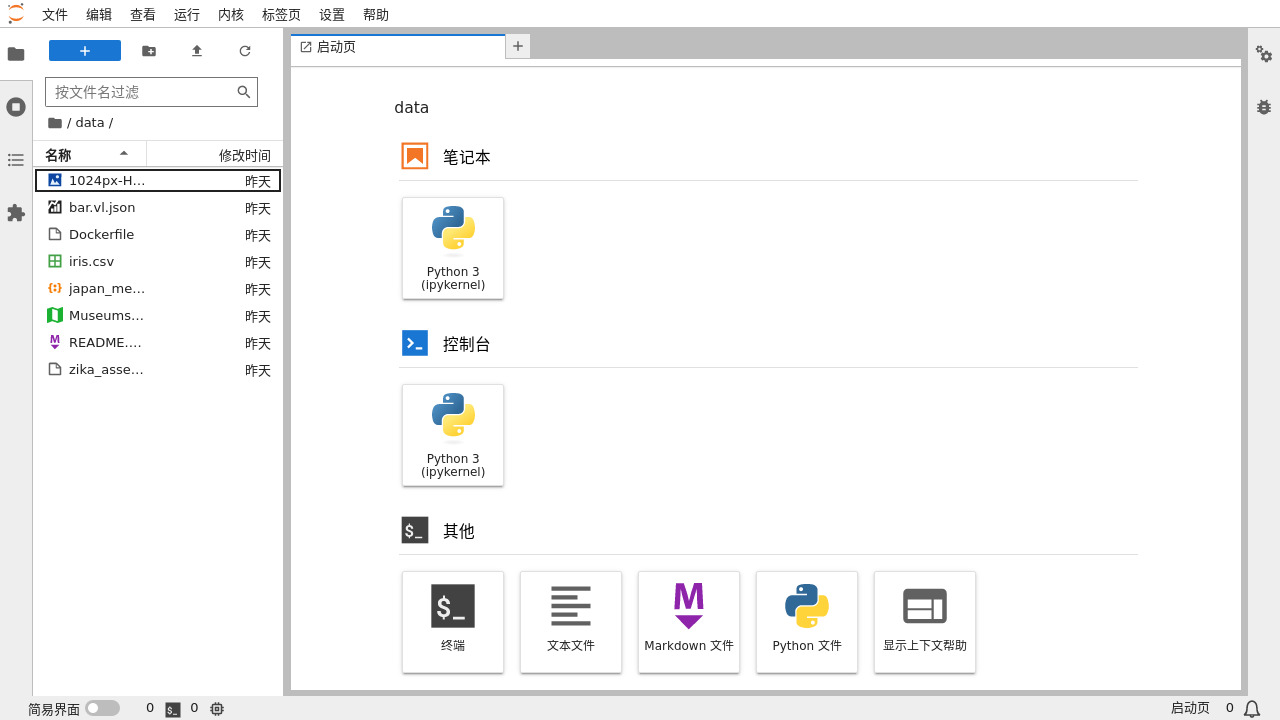Screen dimensions: 1280x720
Task: Click the root folder icon in breadcrumb
Action: (55, 123)
